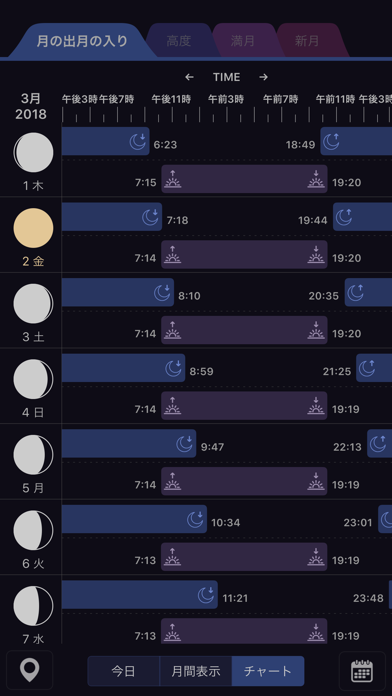Screen dimensions: 392x696
Task: Select the sunlight bar for 4 日
Action: 244,406
